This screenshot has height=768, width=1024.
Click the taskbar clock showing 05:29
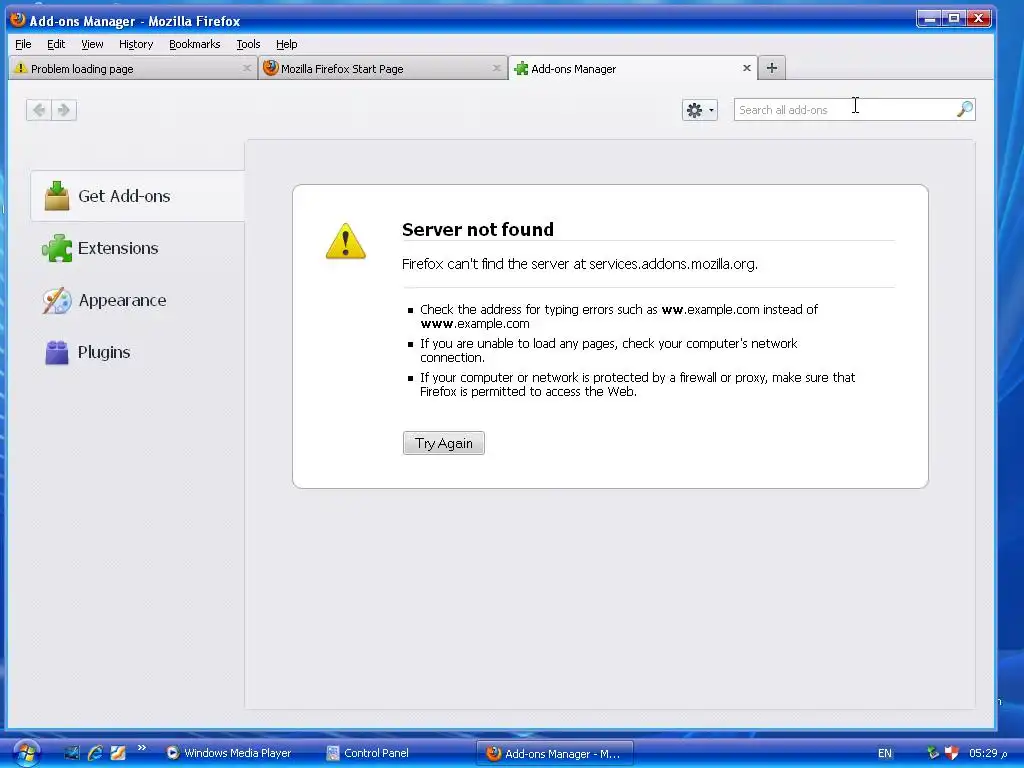988,753
